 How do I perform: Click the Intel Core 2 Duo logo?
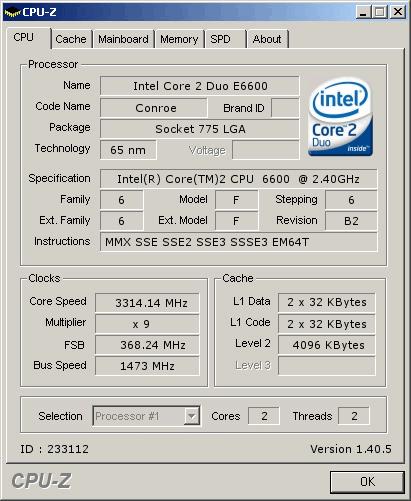point(340,116)
